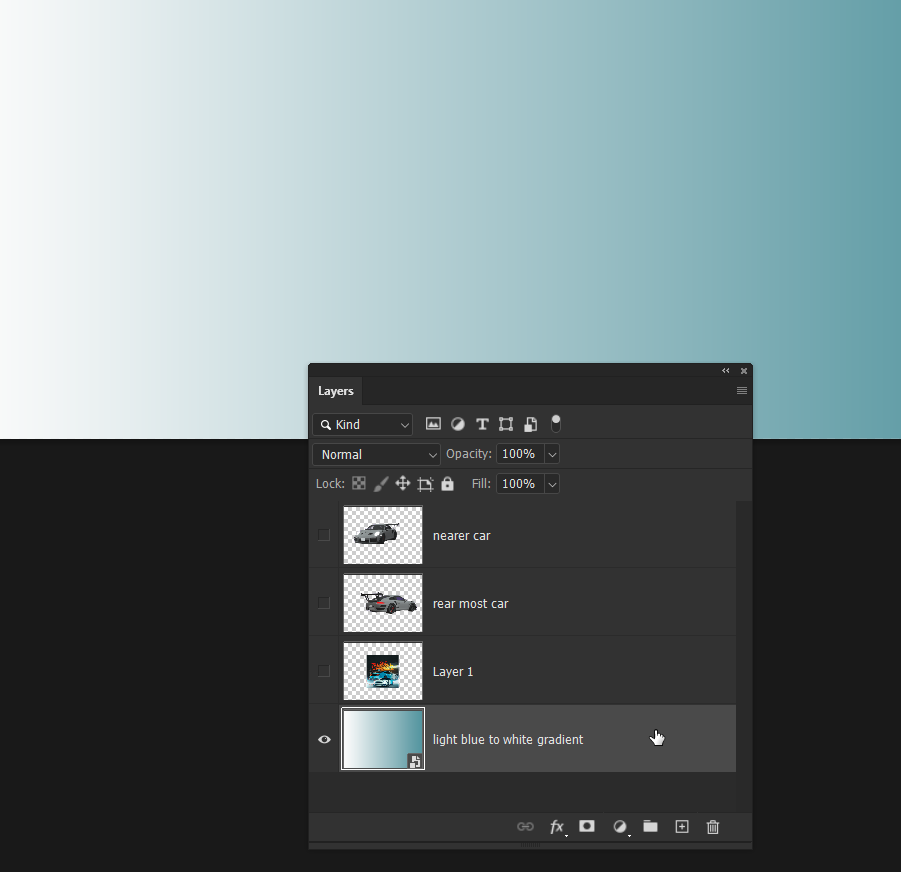
Task: Show the nearer car layer
Action: coord(323,534)
